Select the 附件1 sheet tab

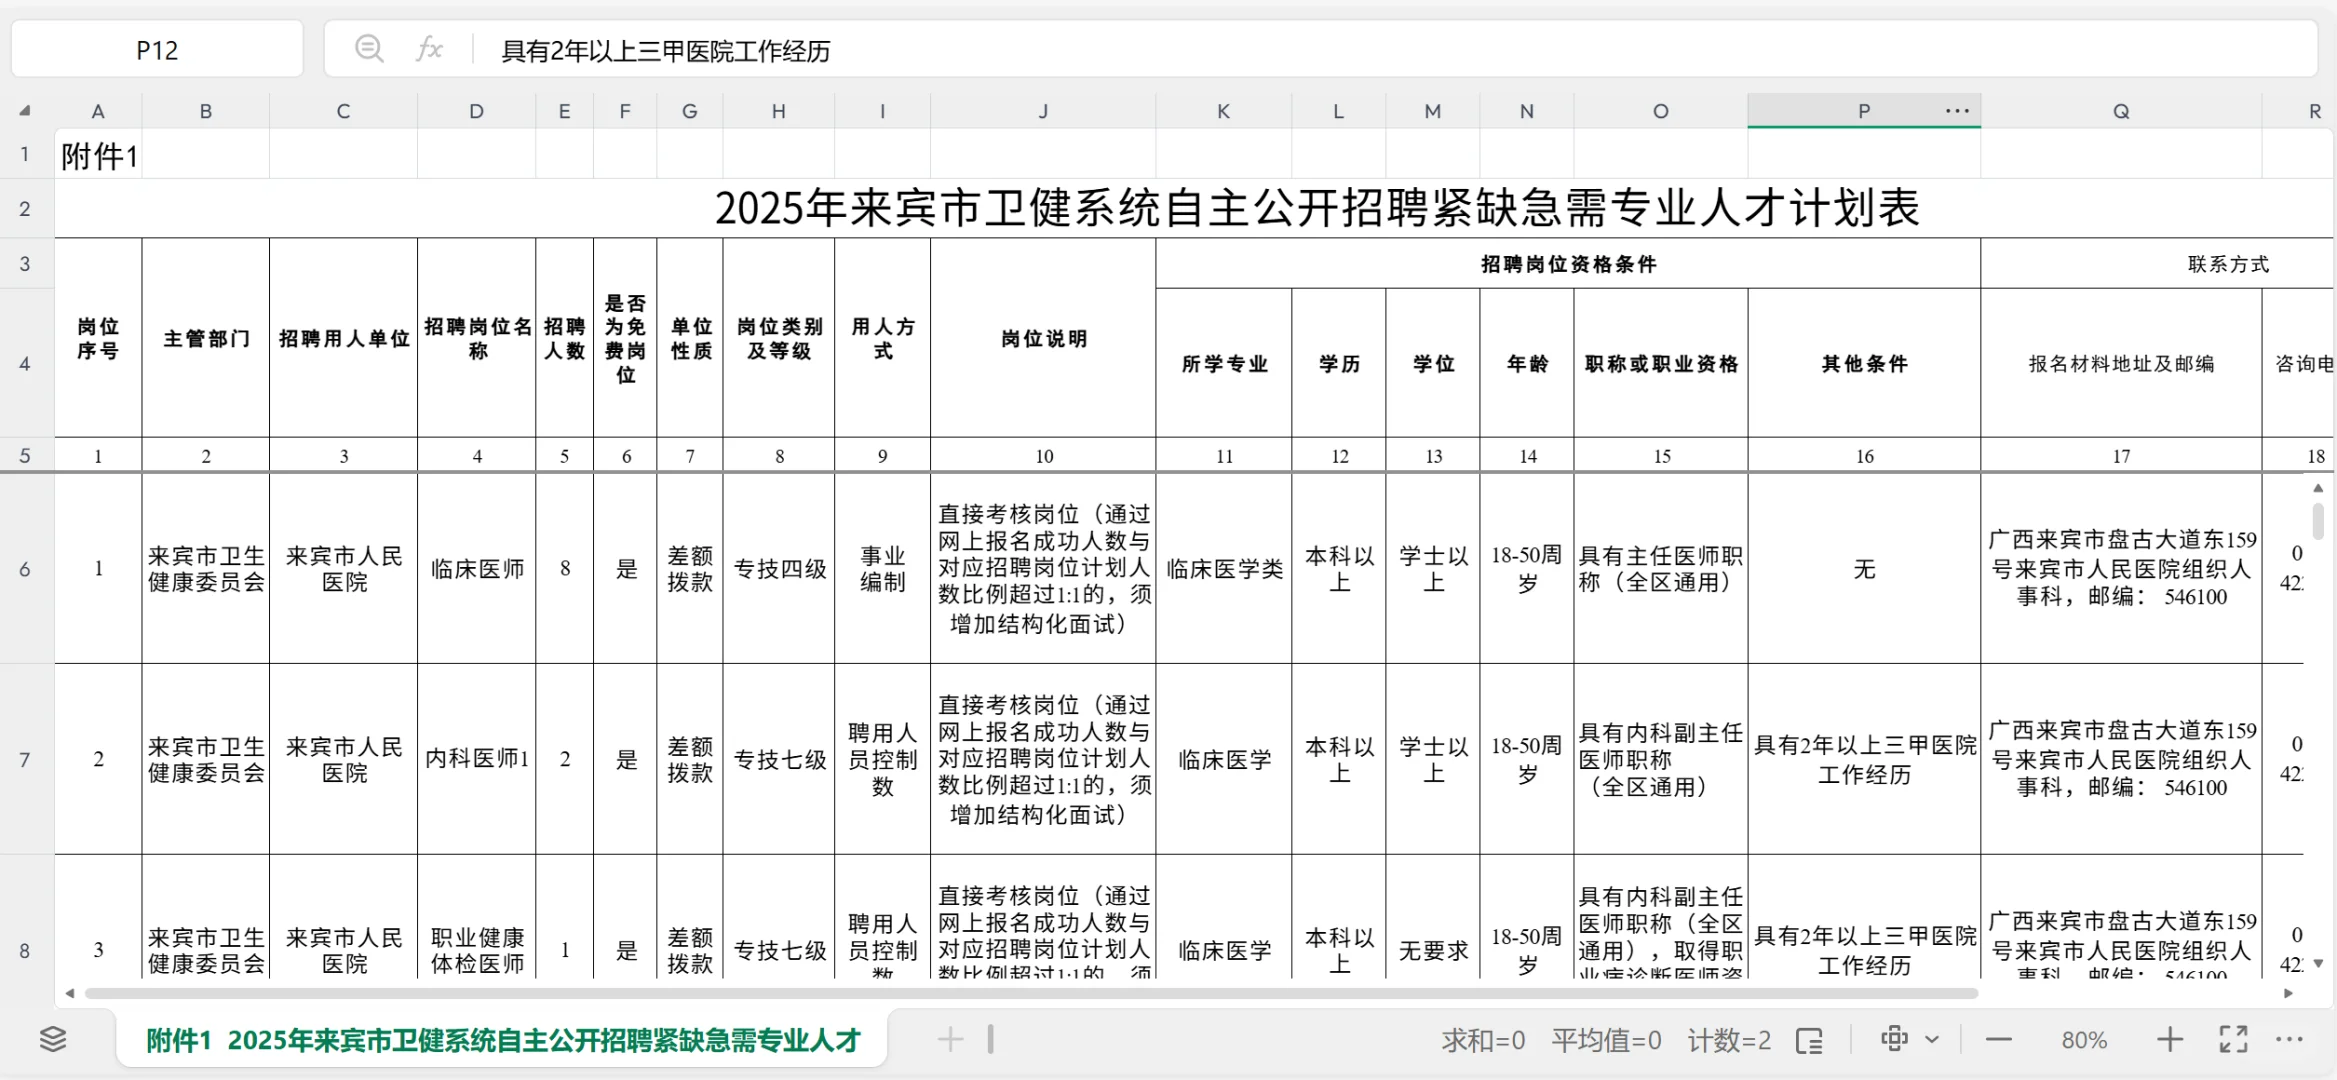coord(502,1040)
